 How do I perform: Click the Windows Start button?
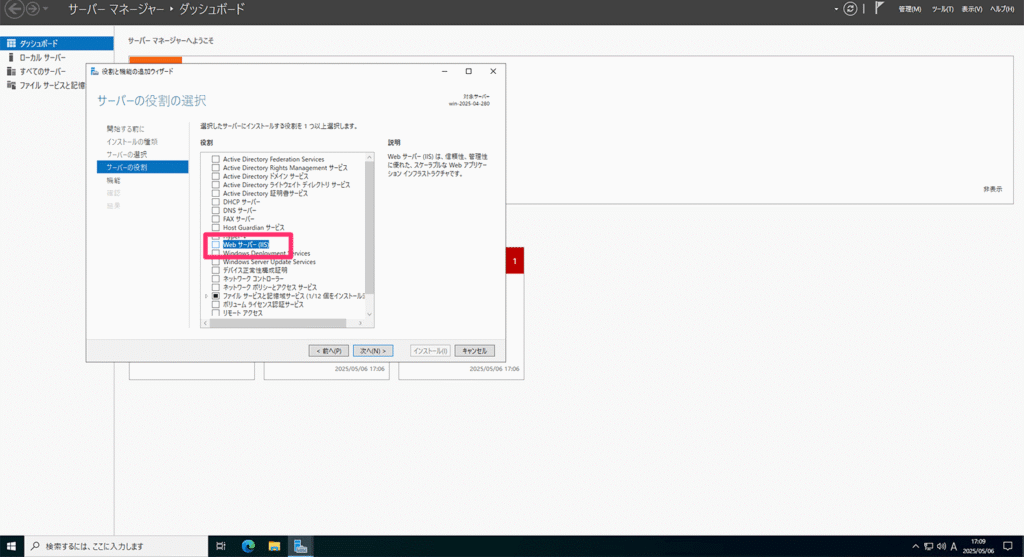point(11,546)
